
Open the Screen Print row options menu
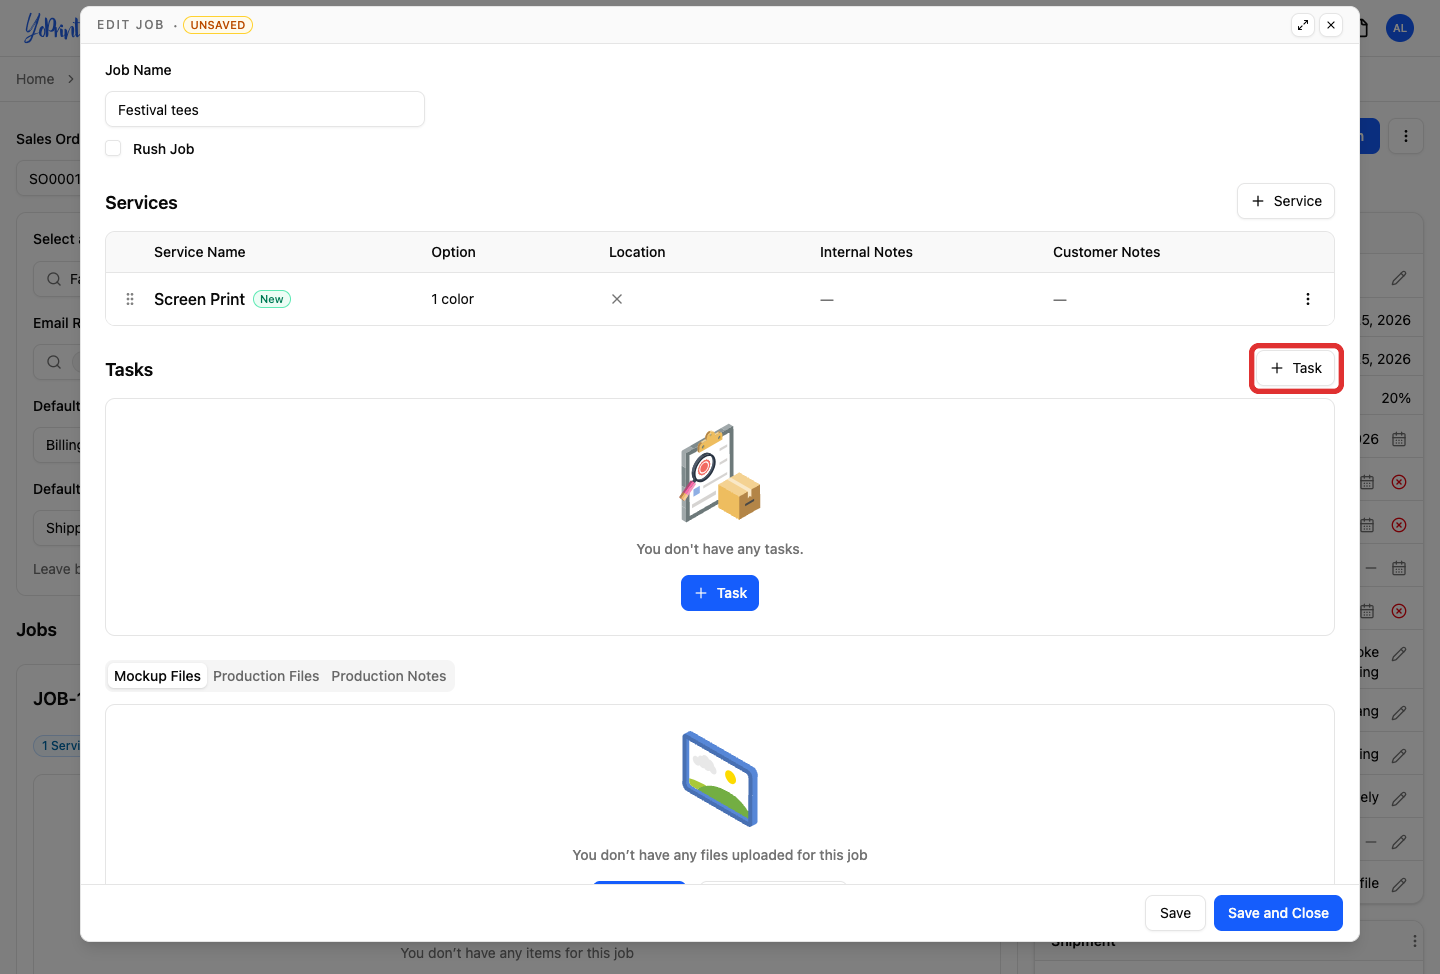(1308, 299)
